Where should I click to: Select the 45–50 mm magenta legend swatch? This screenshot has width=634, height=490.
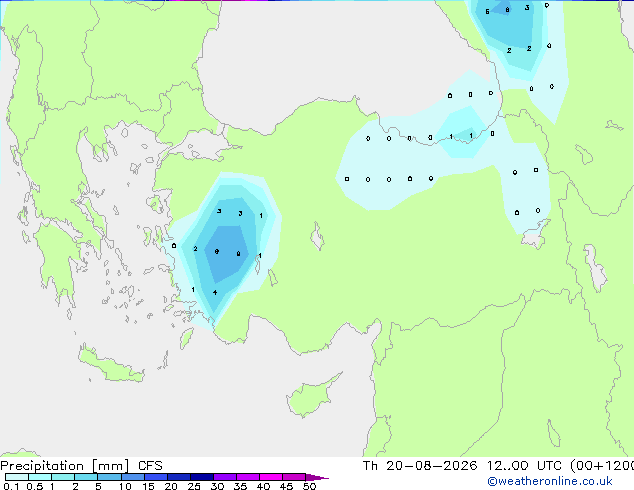pos(294,477)
